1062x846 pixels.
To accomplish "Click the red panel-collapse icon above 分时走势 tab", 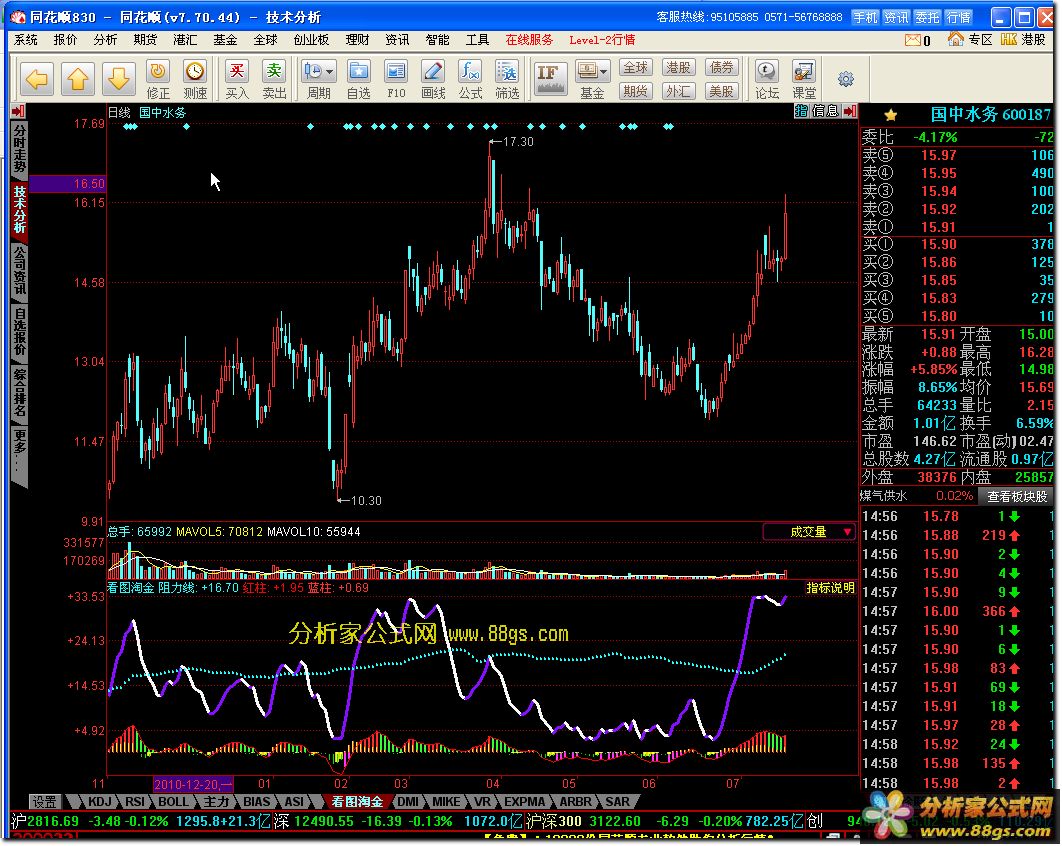I will (18, 110).
